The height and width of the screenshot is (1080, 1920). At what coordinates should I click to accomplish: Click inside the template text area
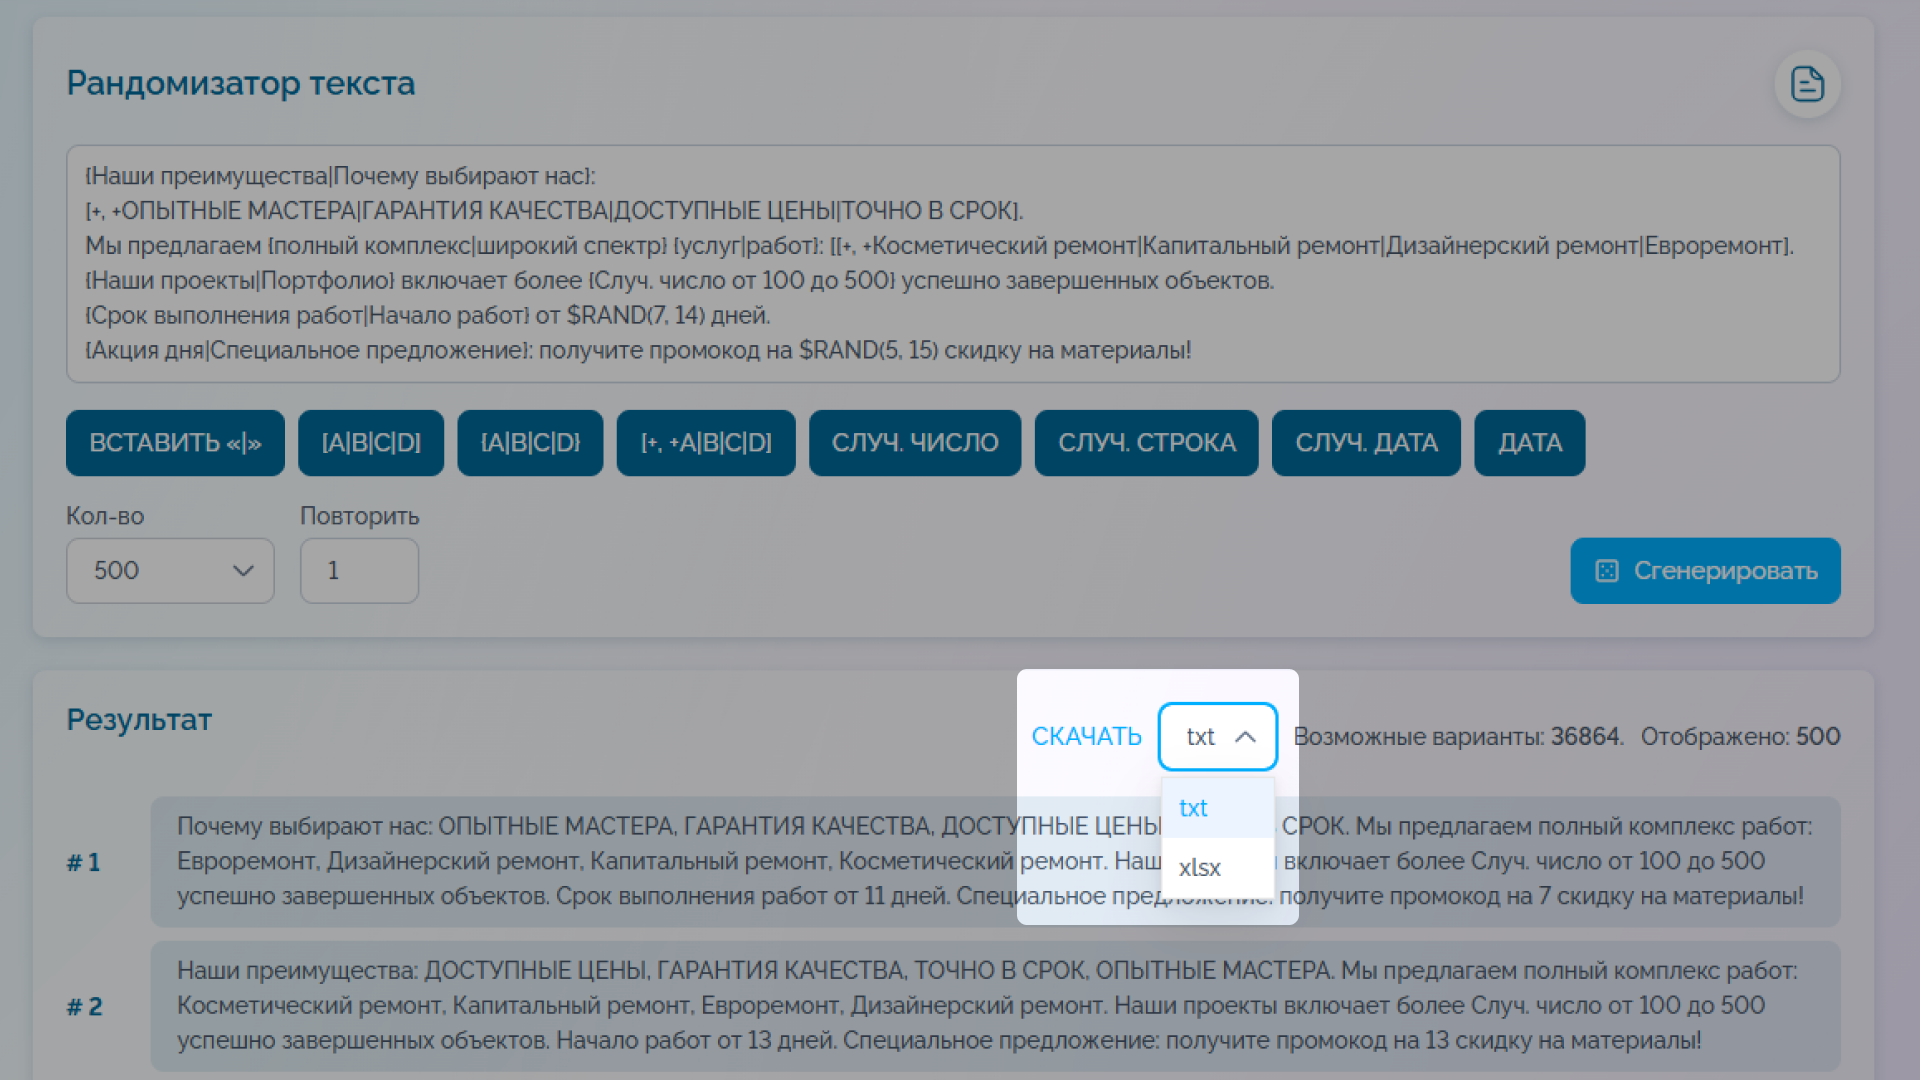pos(953,264)
